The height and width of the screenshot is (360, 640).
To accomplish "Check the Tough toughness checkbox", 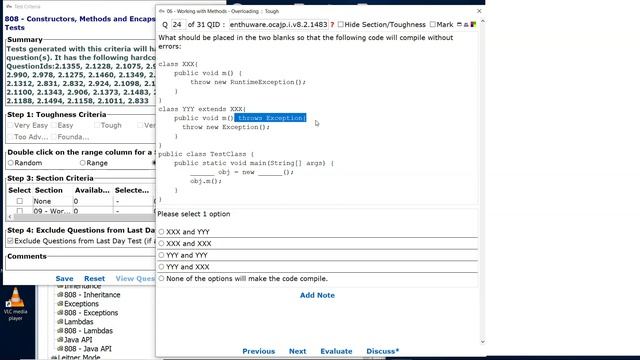I will pyautogui.click(x=97, y=125).
